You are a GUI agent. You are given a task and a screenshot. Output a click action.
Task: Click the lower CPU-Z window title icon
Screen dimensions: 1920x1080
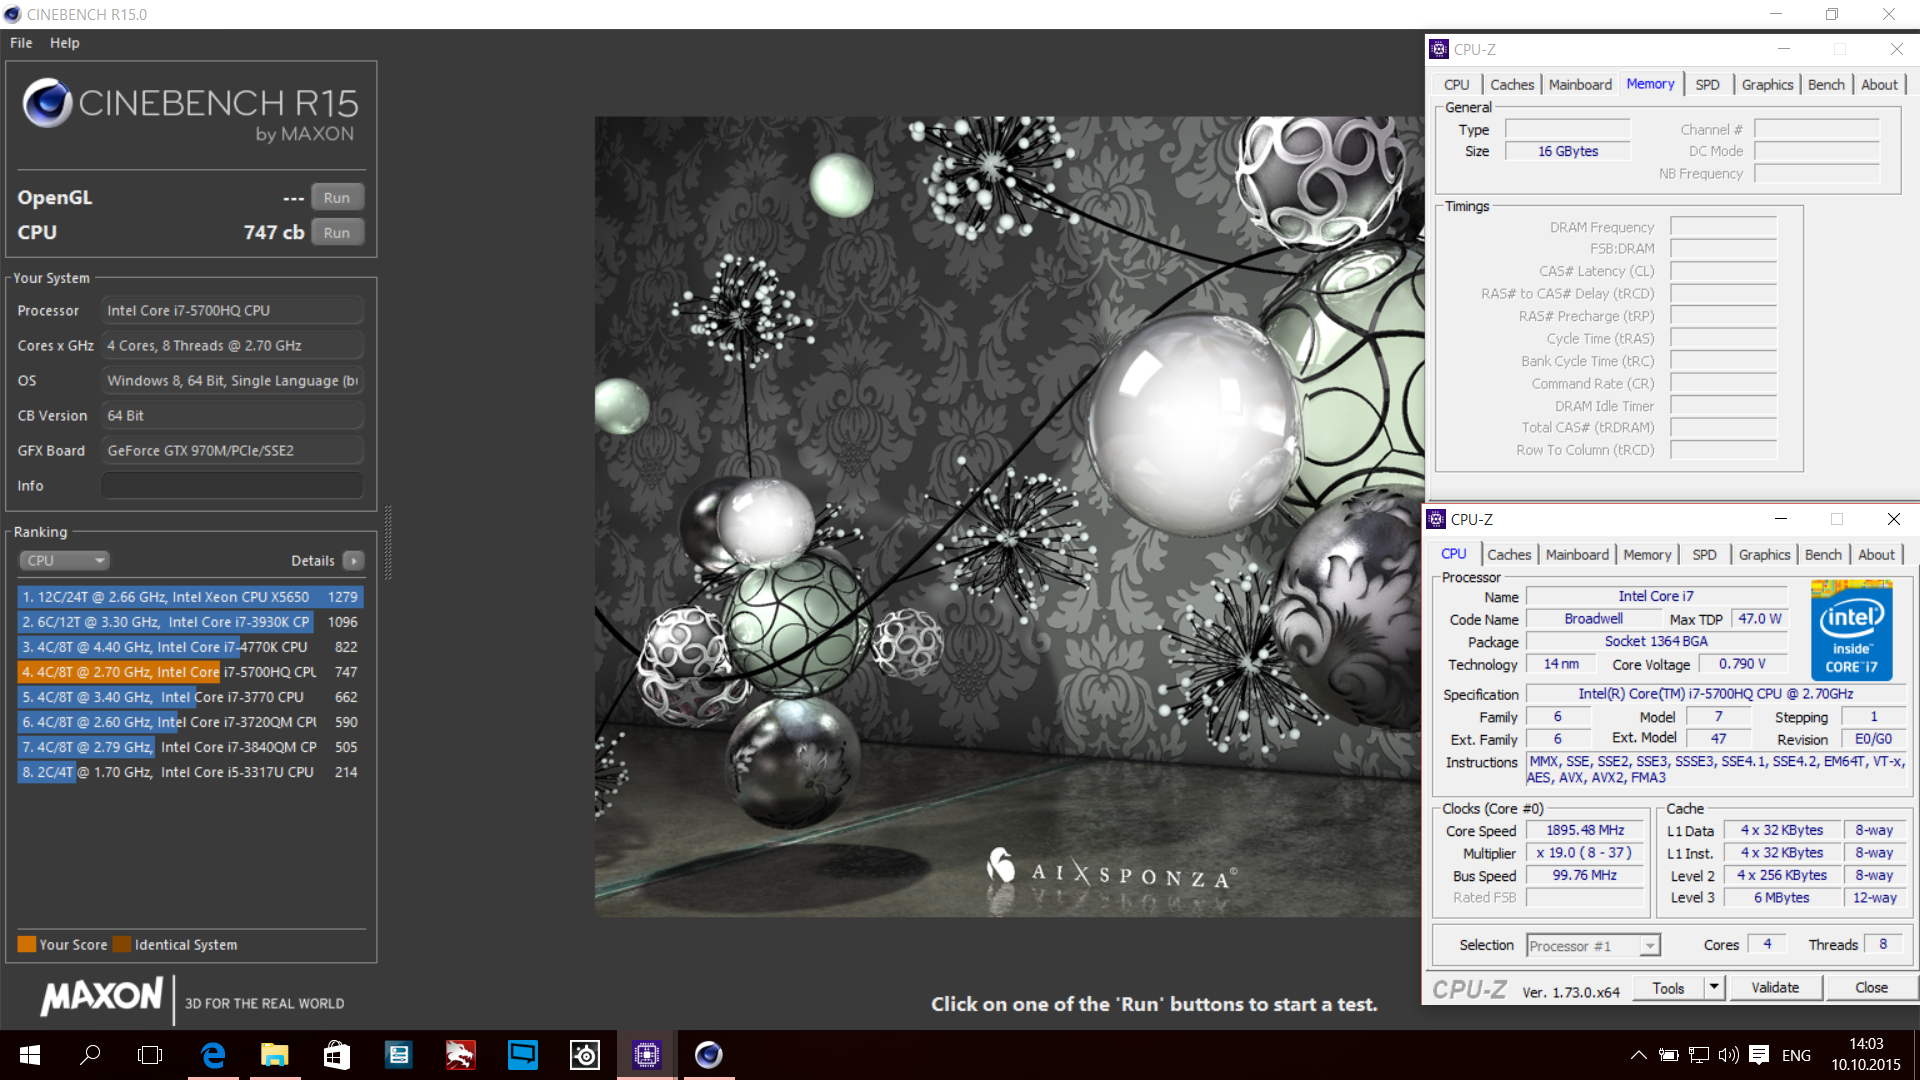coord(1436,519)
